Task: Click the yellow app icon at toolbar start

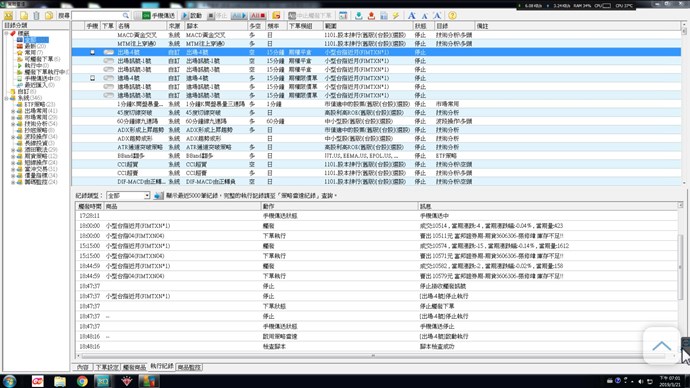Action: [8, 15]
